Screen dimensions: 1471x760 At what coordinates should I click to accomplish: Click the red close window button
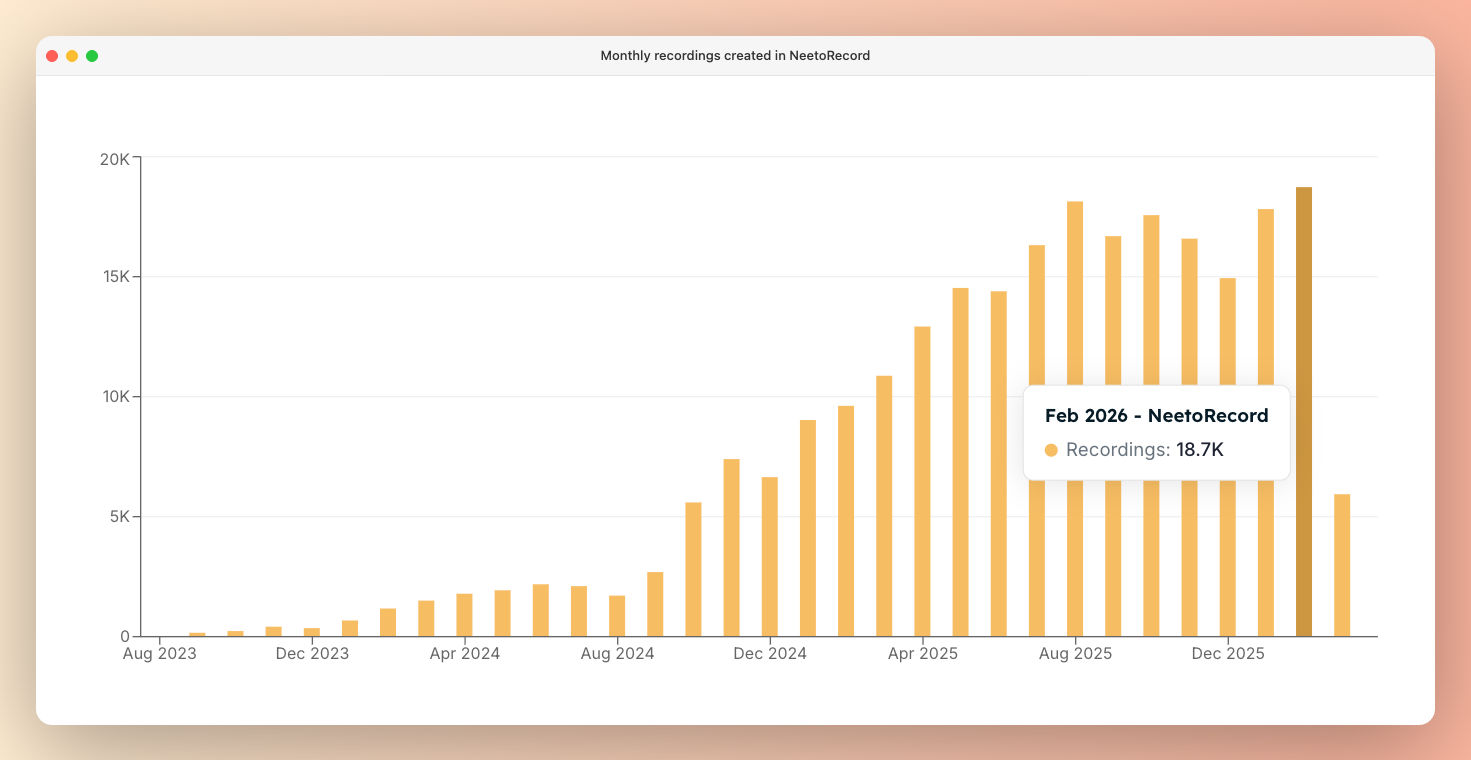click(52, 56)
